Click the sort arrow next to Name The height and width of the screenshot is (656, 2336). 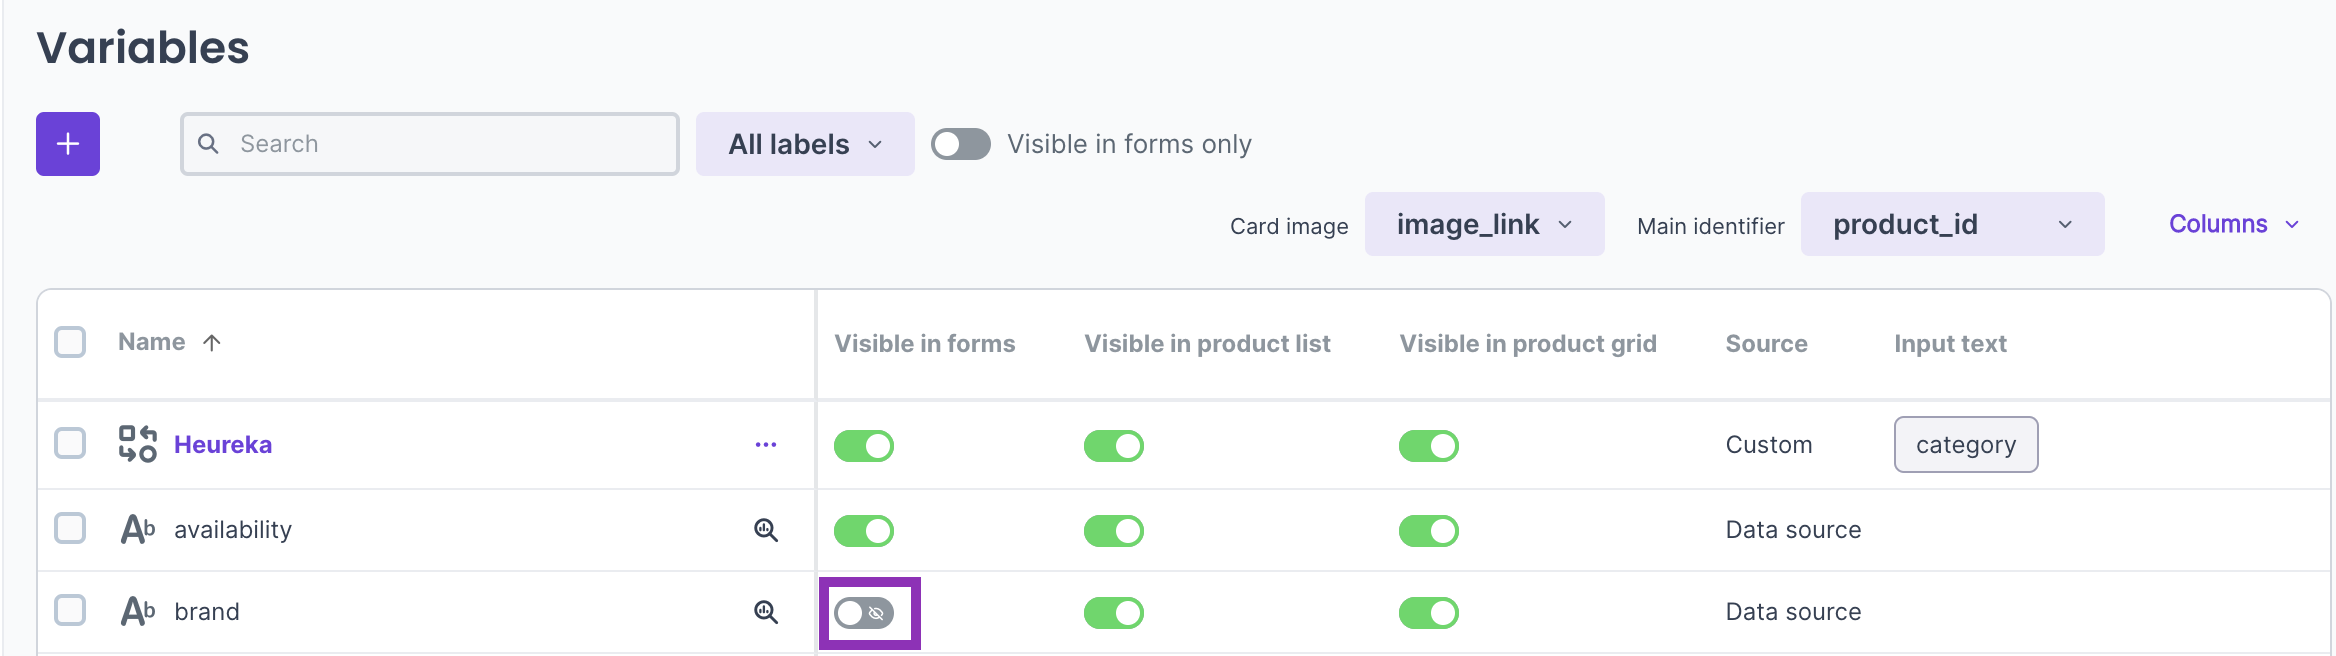[x=212, y=343]
